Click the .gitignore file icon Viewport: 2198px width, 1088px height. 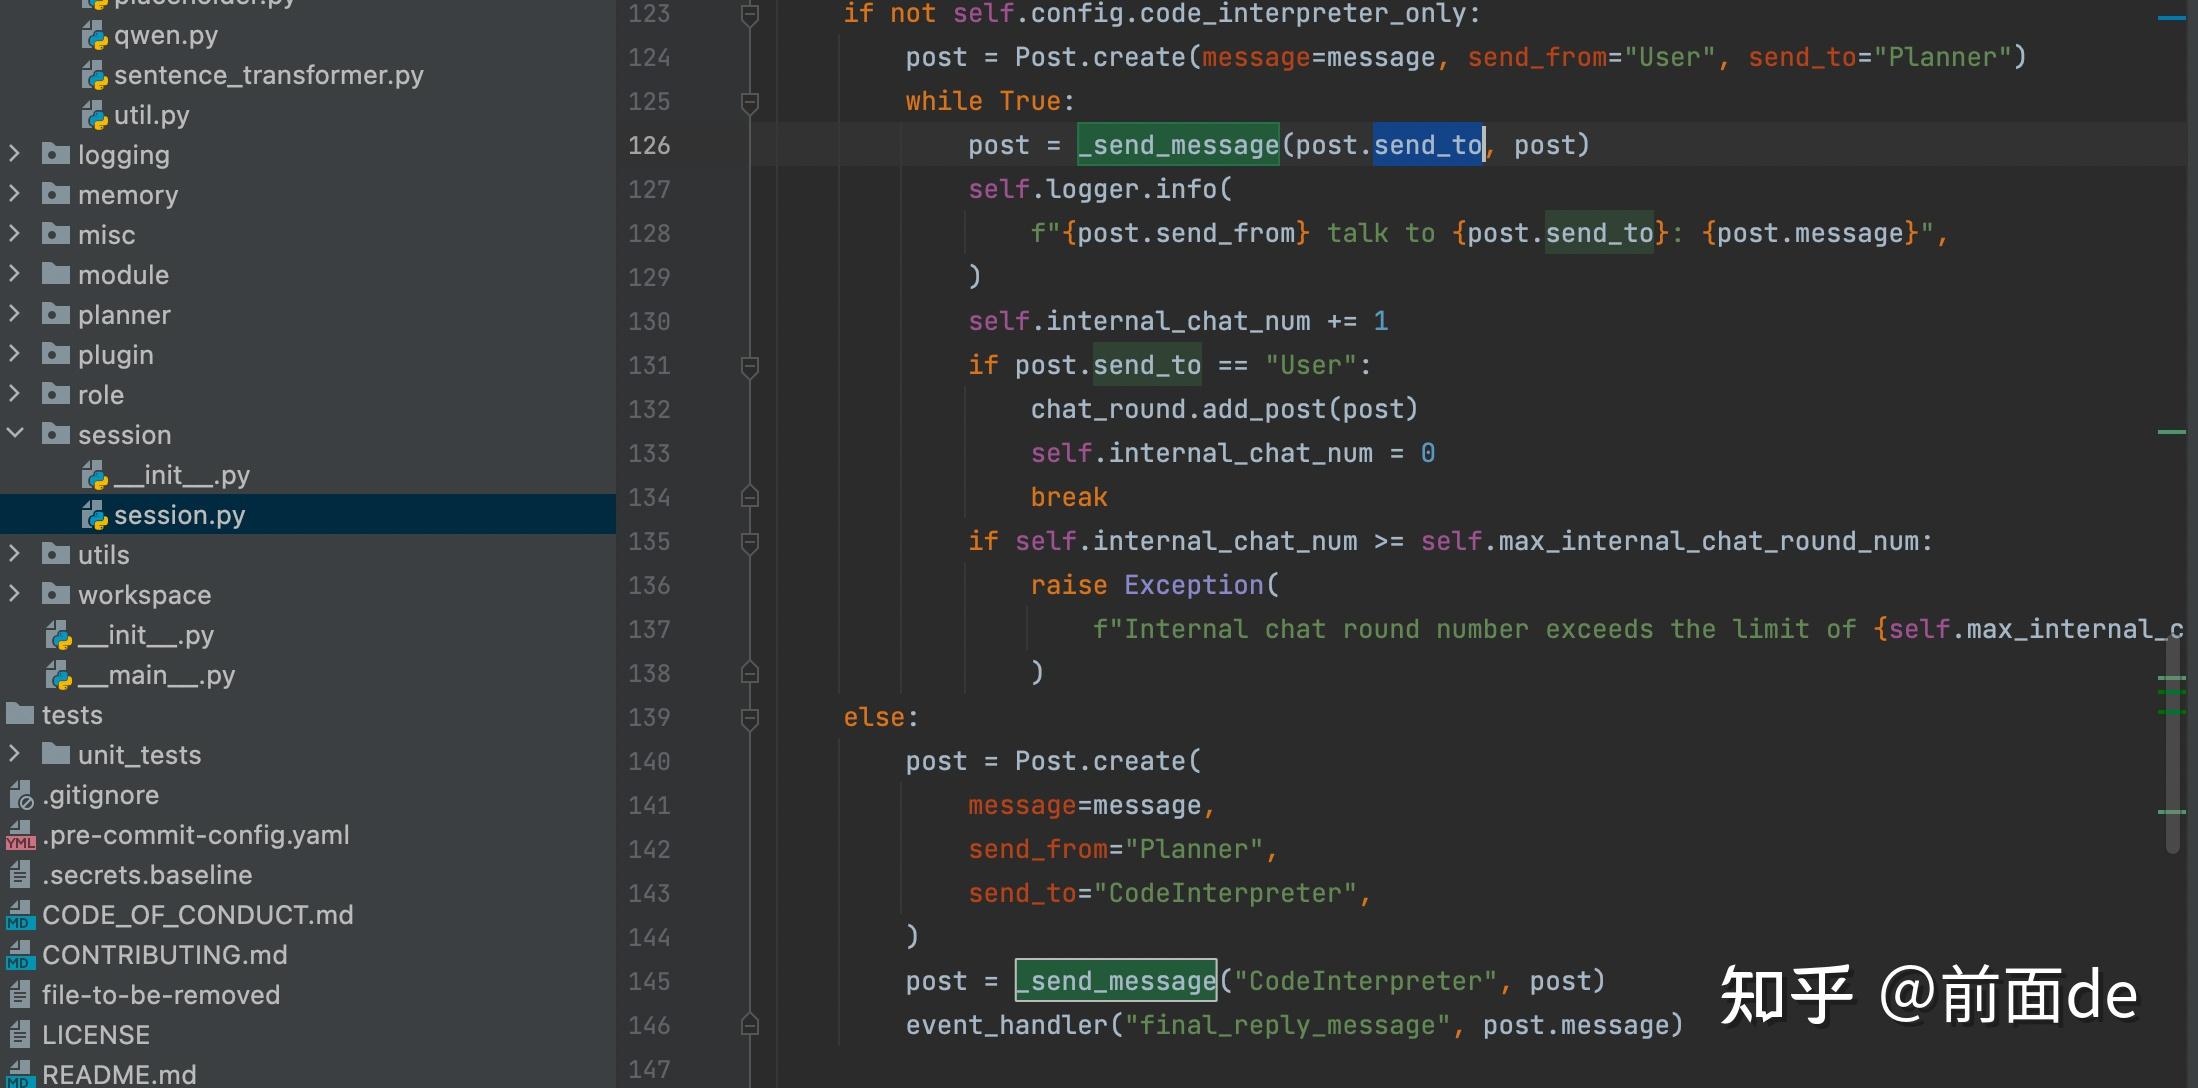[20, 796]
